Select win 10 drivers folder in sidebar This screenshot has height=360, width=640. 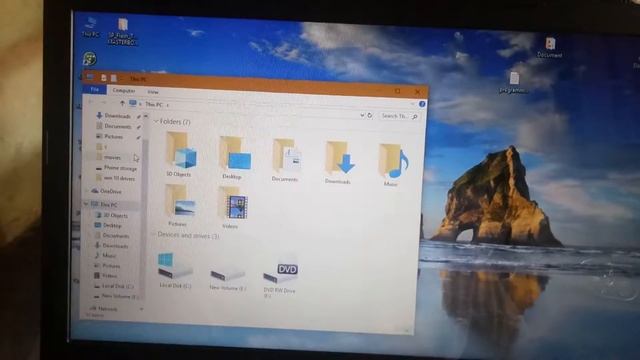(x=119, y=178)
